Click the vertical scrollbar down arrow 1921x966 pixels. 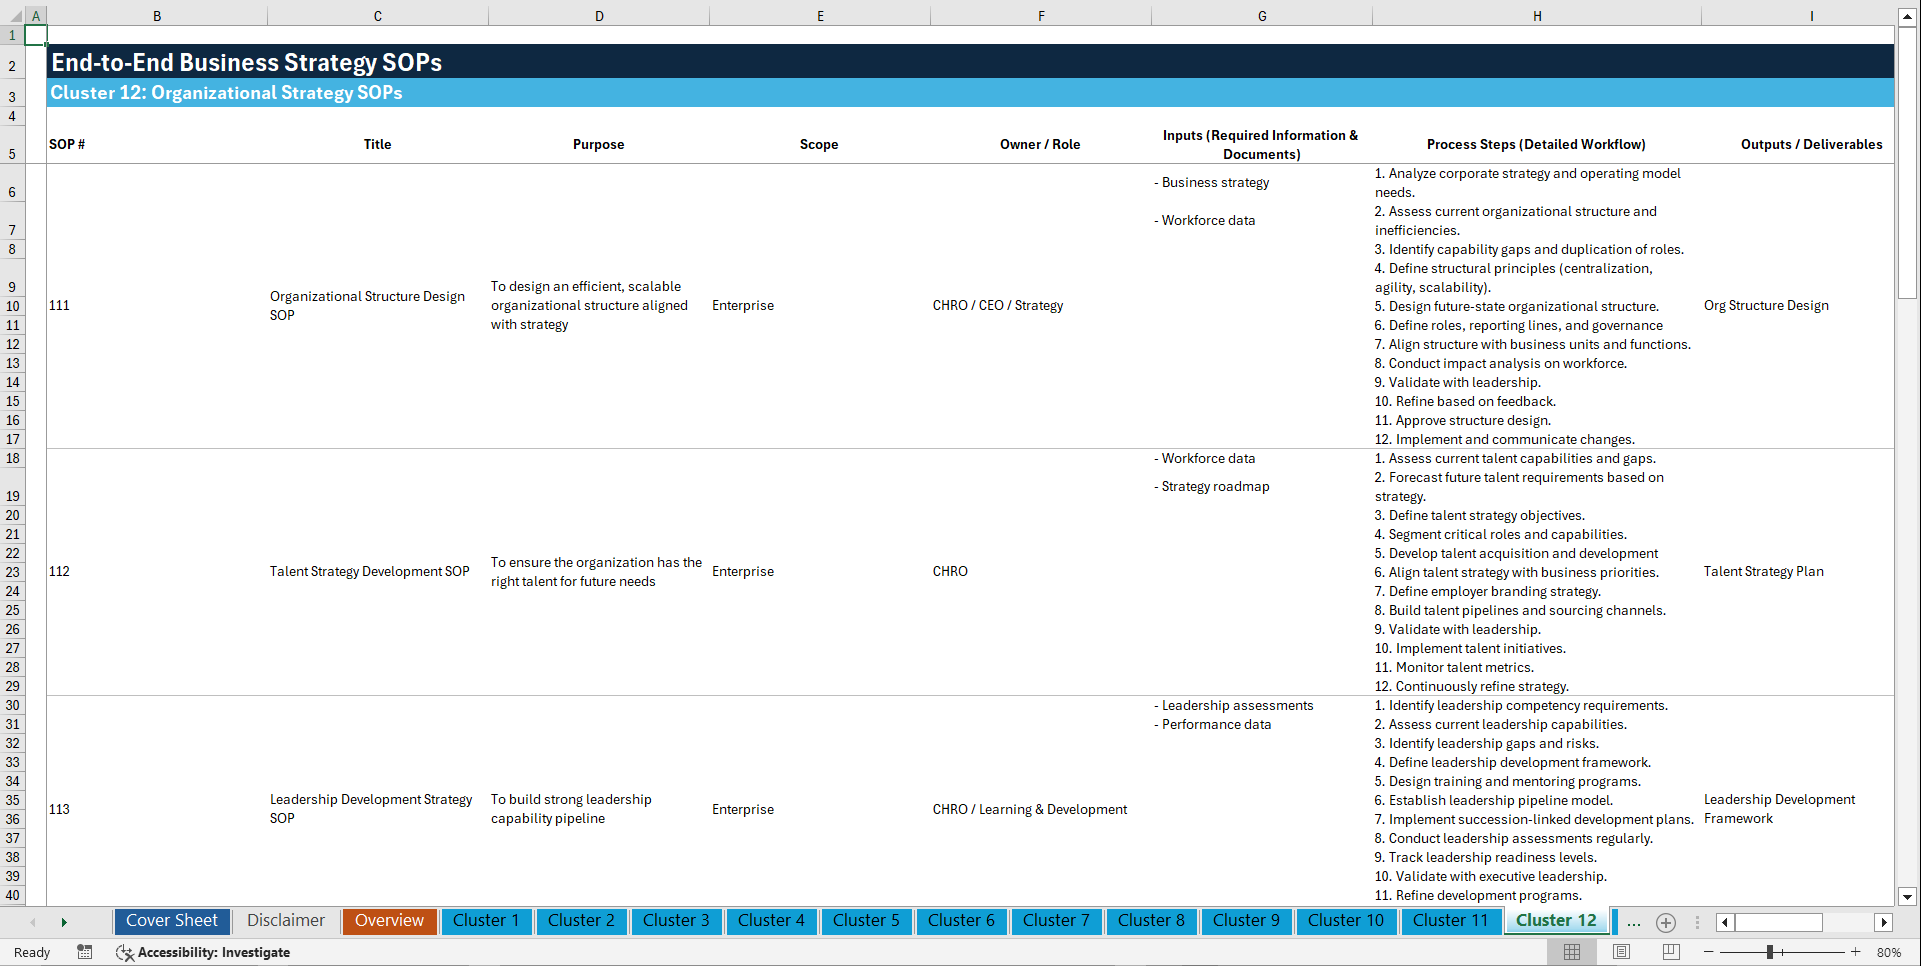click(1908, 897)
